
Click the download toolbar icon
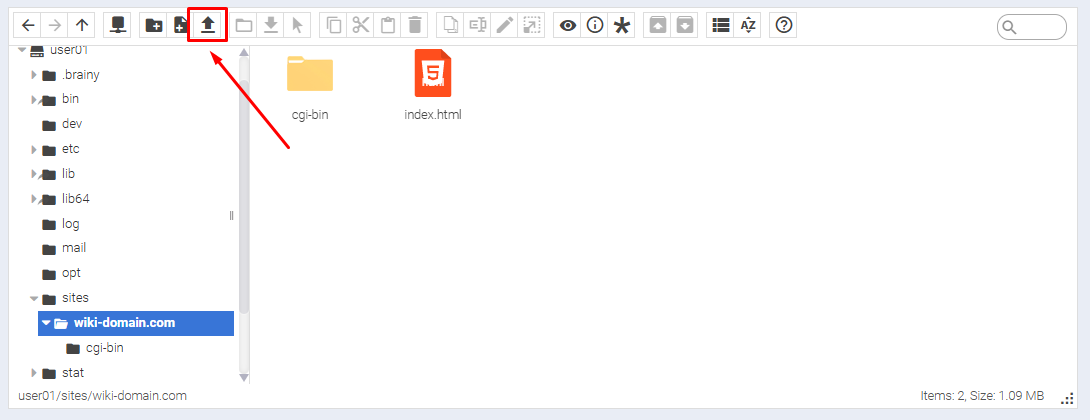click(270, 26)
